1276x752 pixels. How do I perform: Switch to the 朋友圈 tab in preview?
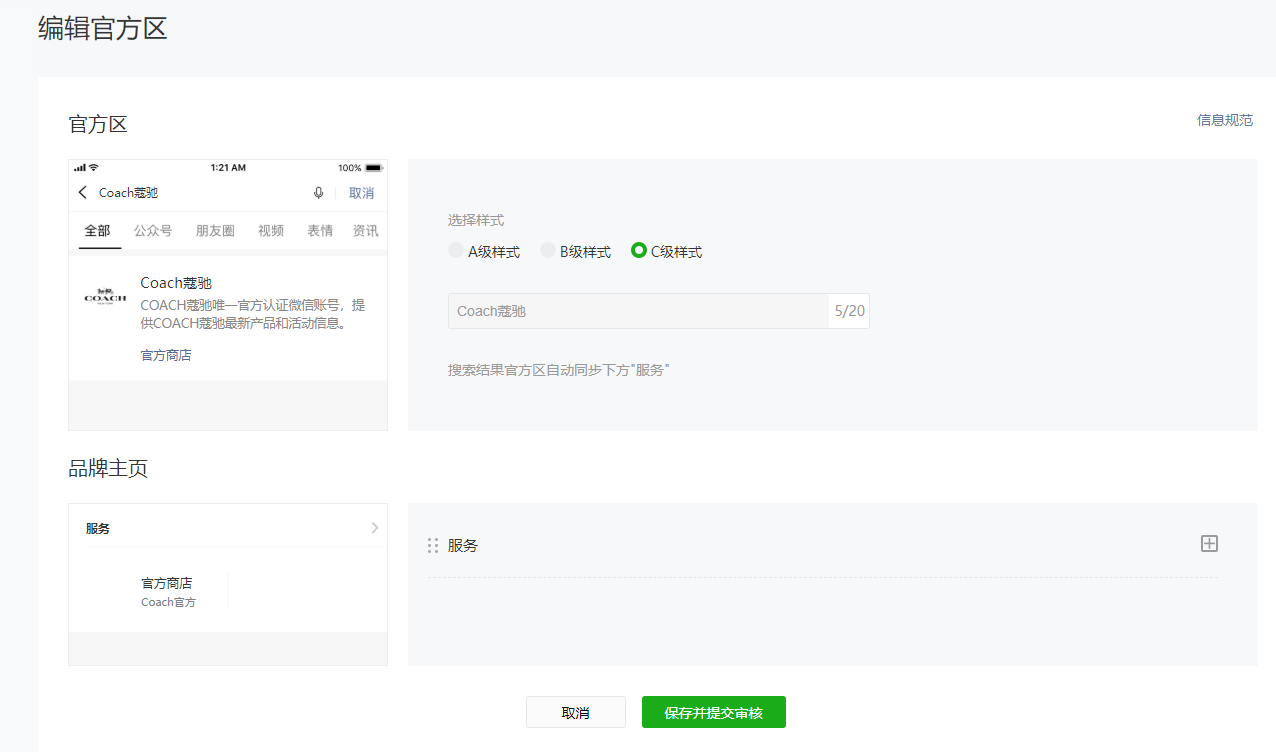pyautogui.click(x=215, y=230)
